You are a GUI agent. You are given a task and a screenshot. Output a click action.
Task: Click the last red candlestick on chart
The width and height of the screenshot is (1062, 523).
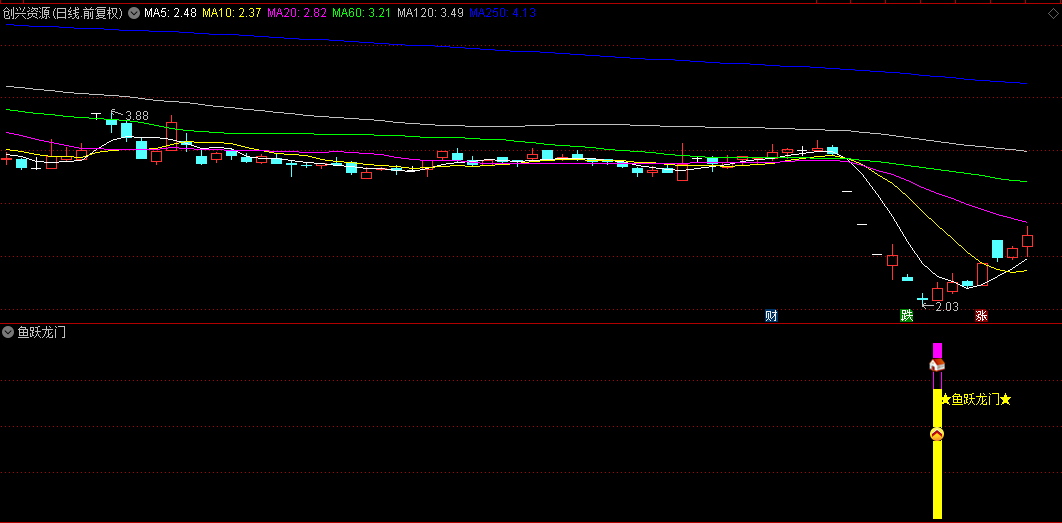tap(1027, 241)
